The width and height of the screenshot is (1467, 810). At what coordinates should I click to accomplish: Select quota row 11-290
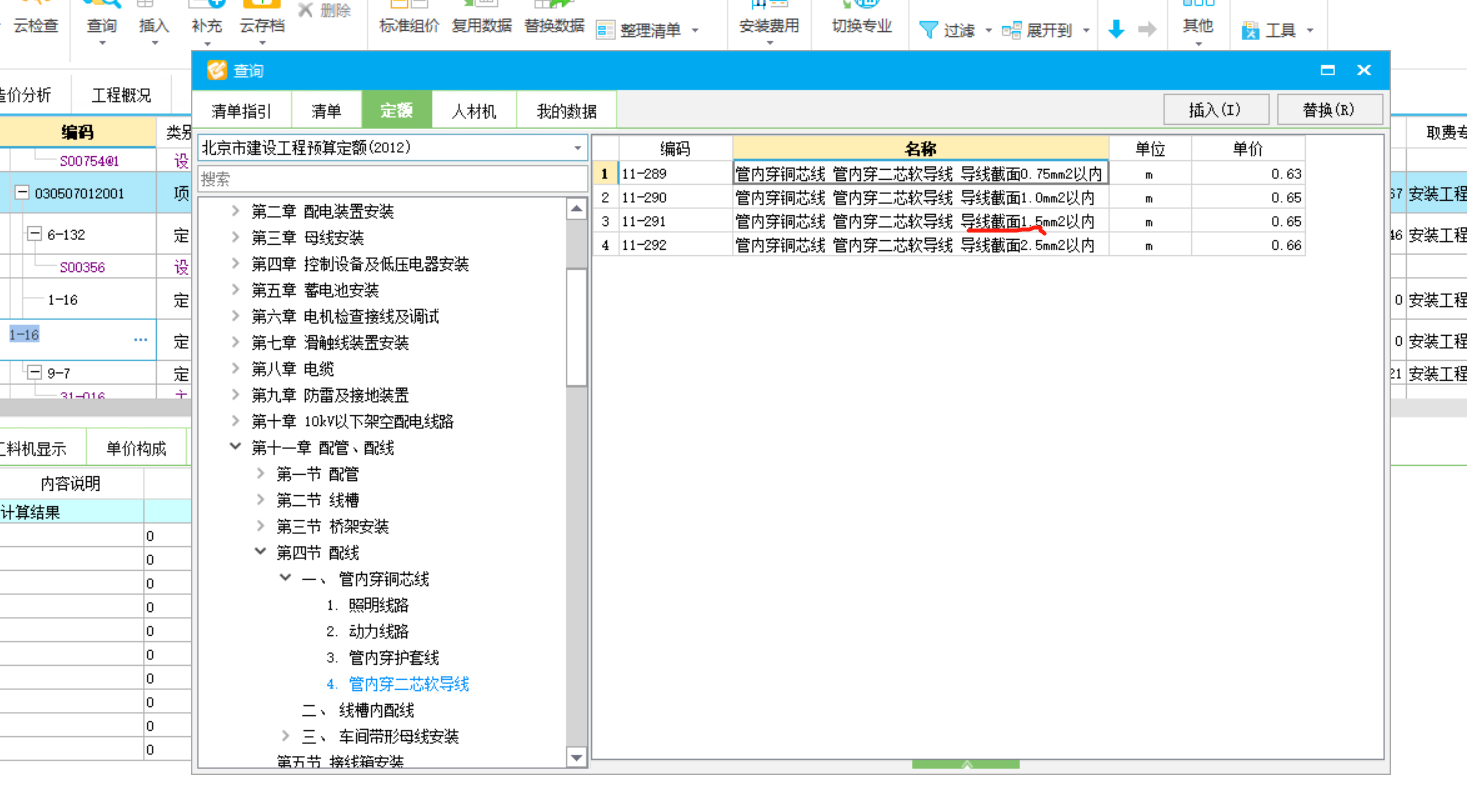(x=949, y=197)
